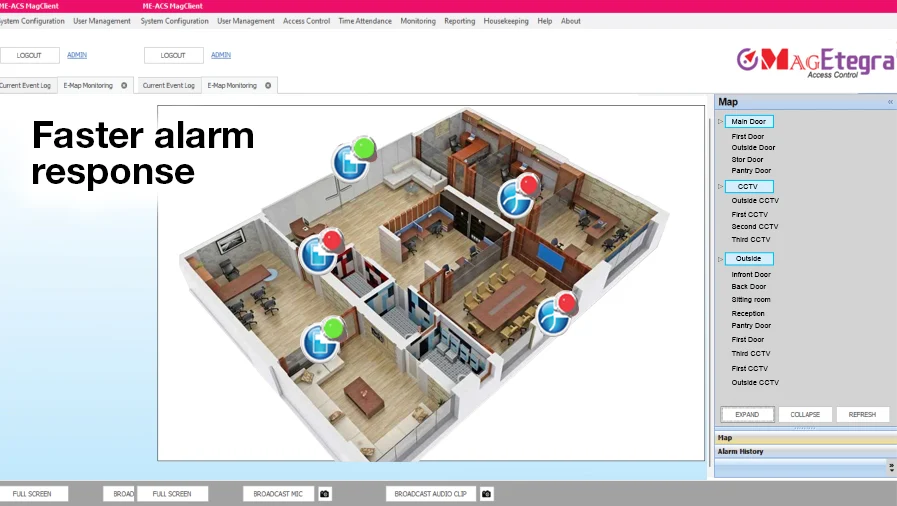
Task: Open the Alarm History accordion section
Action: tap(805, 452)
